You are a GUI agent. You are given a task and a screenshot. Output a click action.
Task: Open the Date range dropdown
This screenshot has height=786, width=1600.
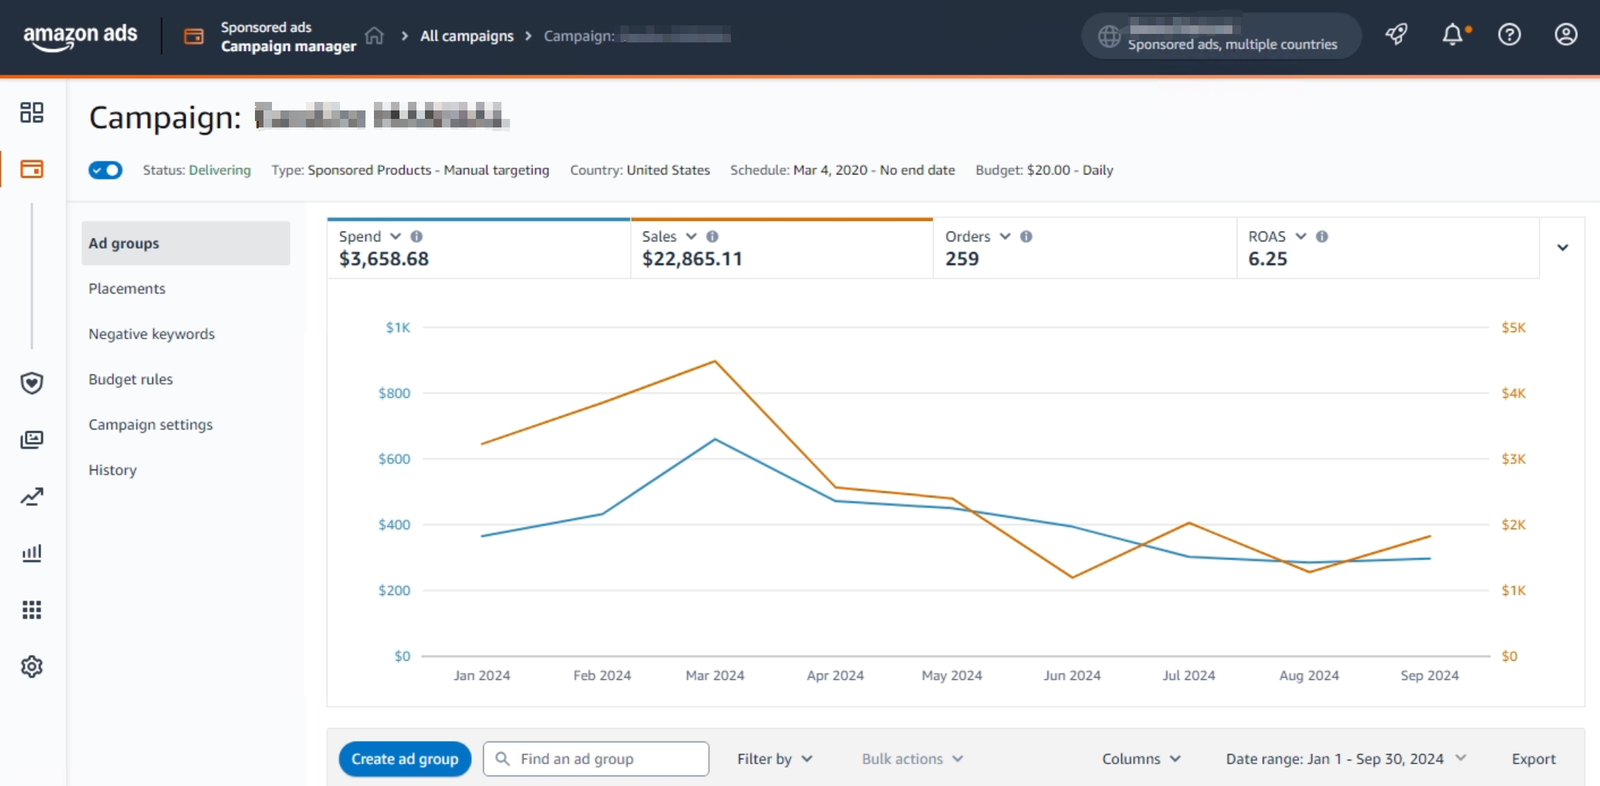[x=1345, y=759]
